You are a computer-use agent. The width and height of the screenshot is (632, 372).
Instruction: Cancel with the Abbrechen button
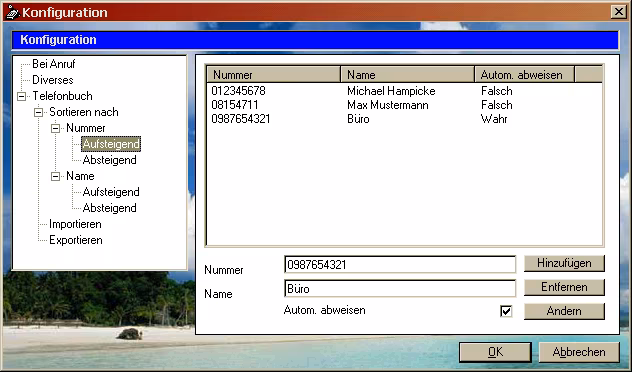click(x=579, y=352)
